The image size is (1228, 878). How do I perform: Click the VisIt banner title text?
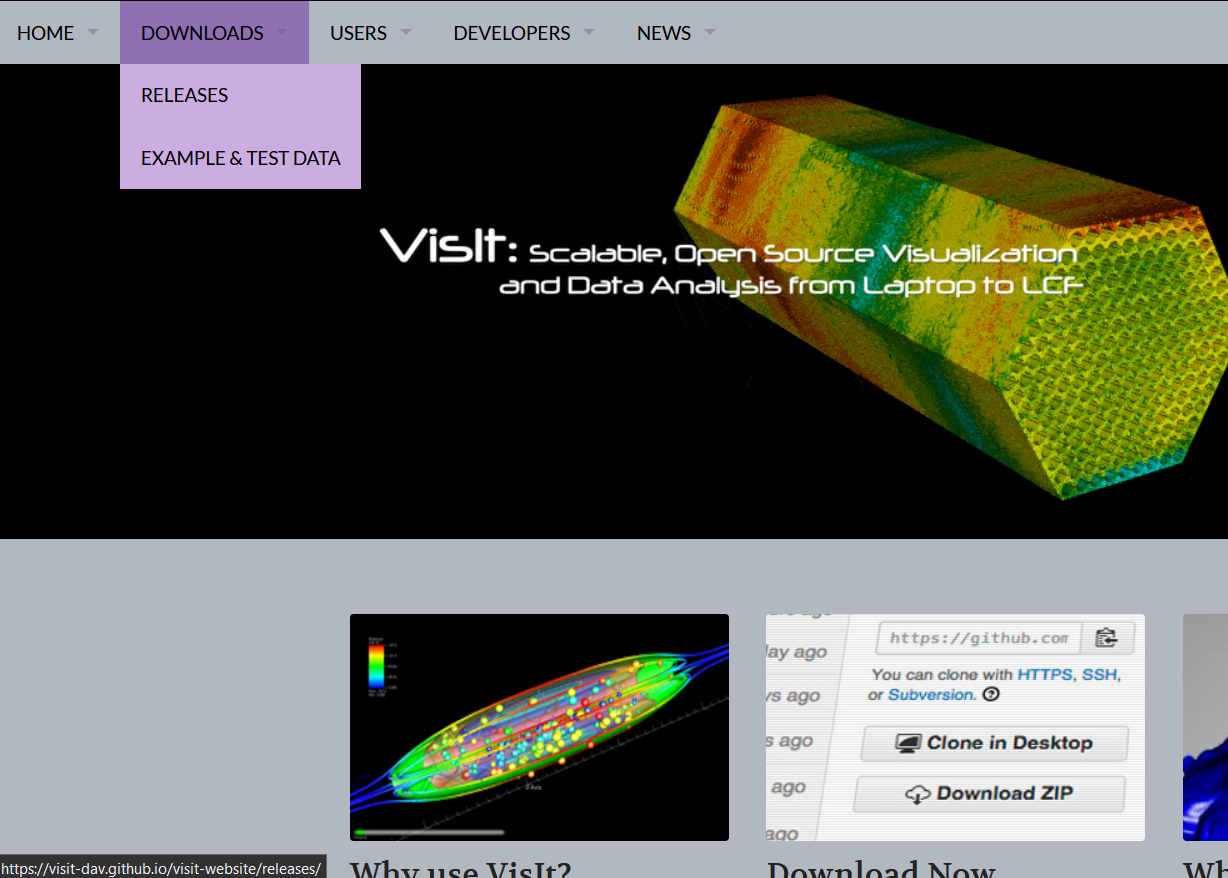[732, 262]
